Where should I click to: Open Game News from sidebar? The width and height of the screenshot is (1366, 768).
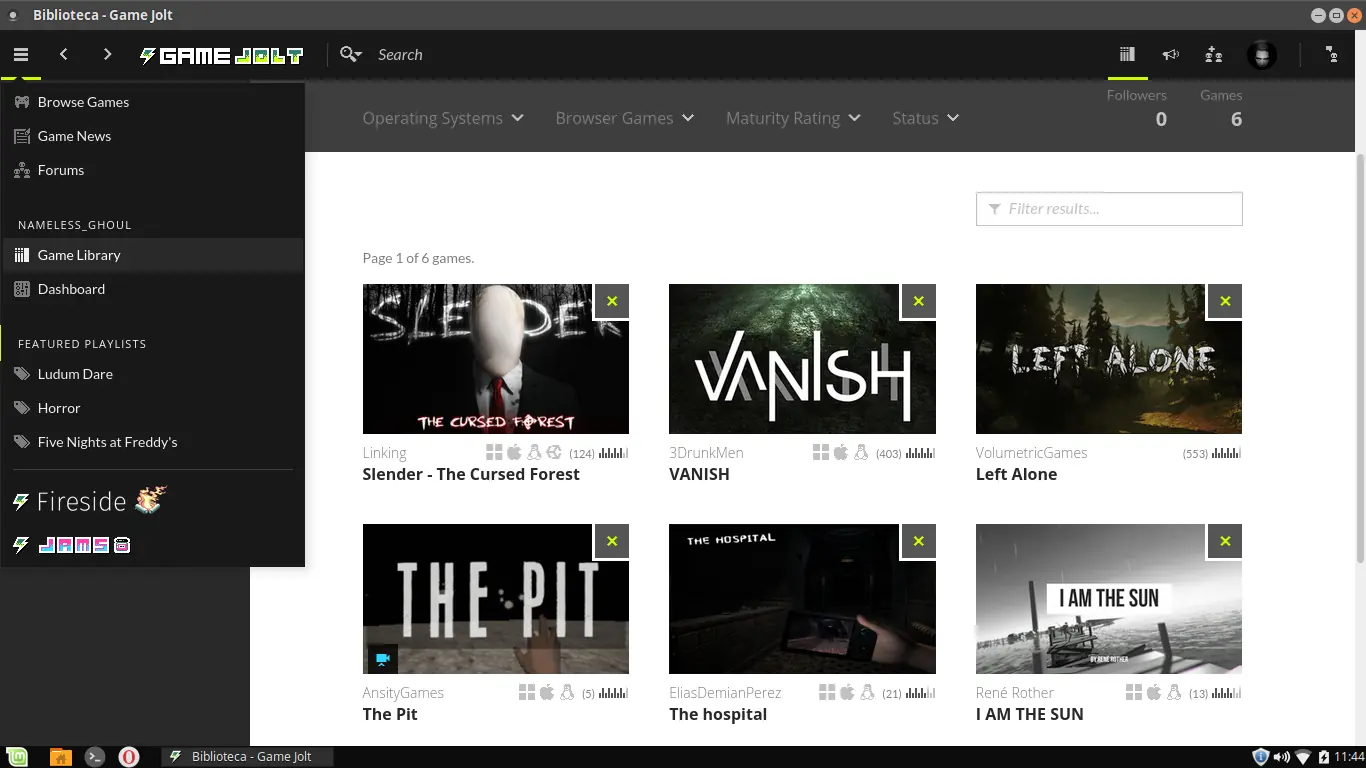pyautogui.click(x=152, y=136)
